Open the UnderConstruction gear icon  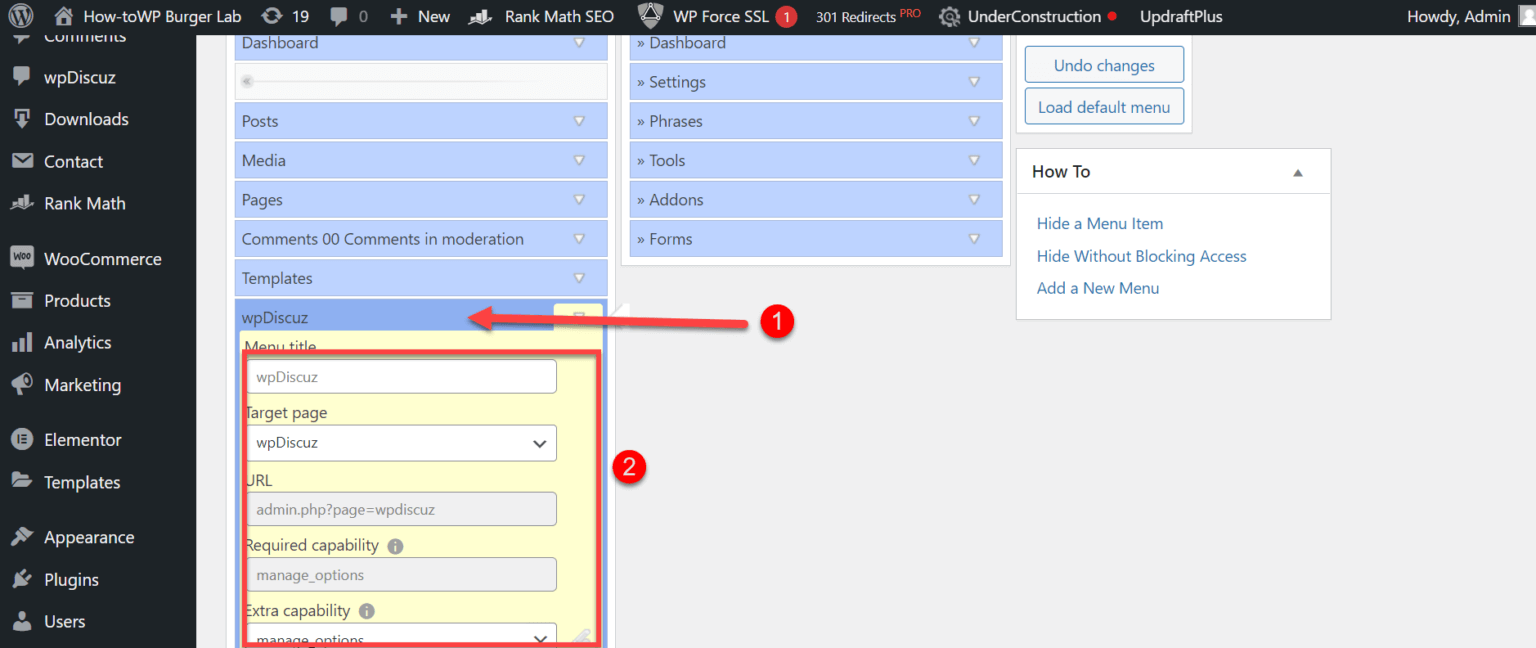948,16
